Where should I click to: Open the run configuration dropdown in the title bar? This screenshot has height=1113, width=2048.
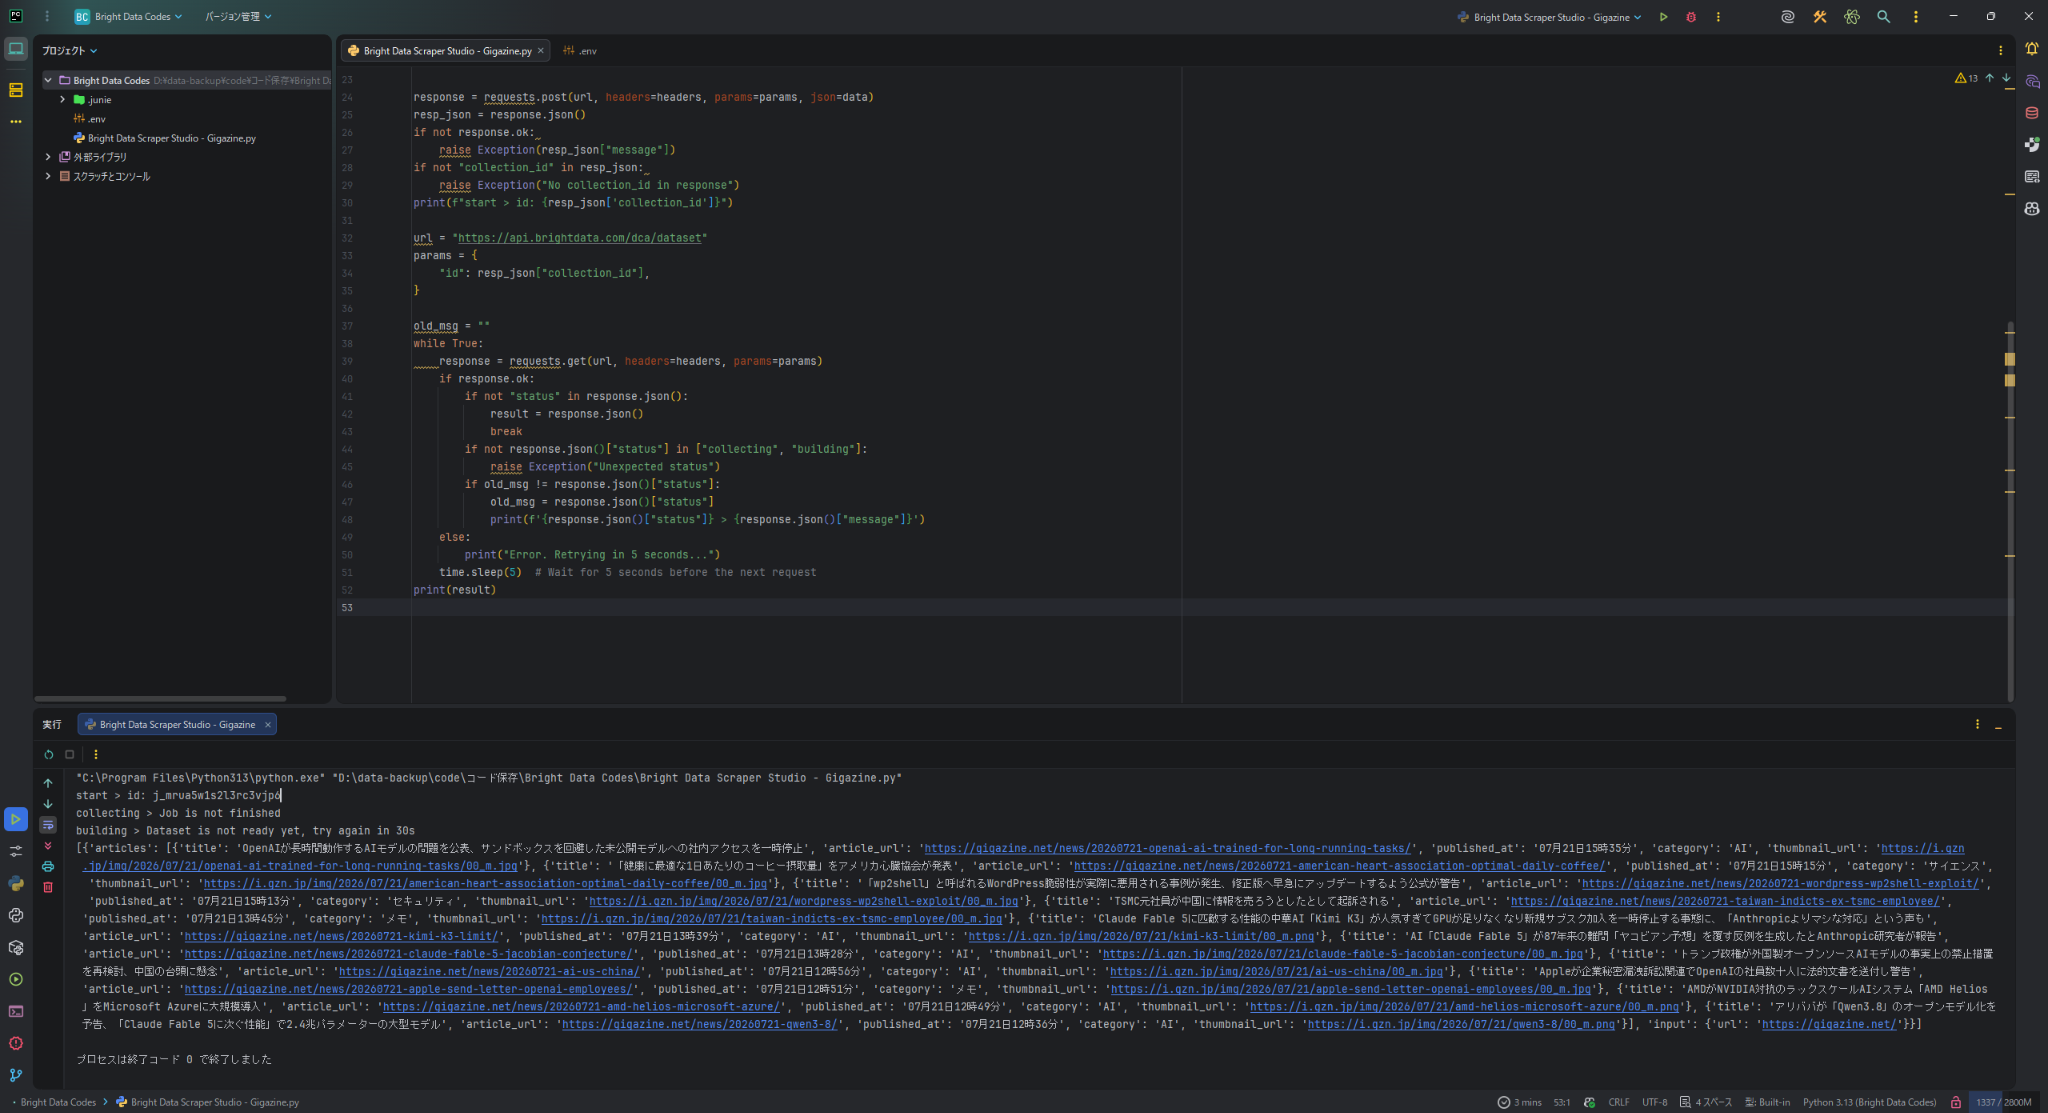tap(1549, 17)
